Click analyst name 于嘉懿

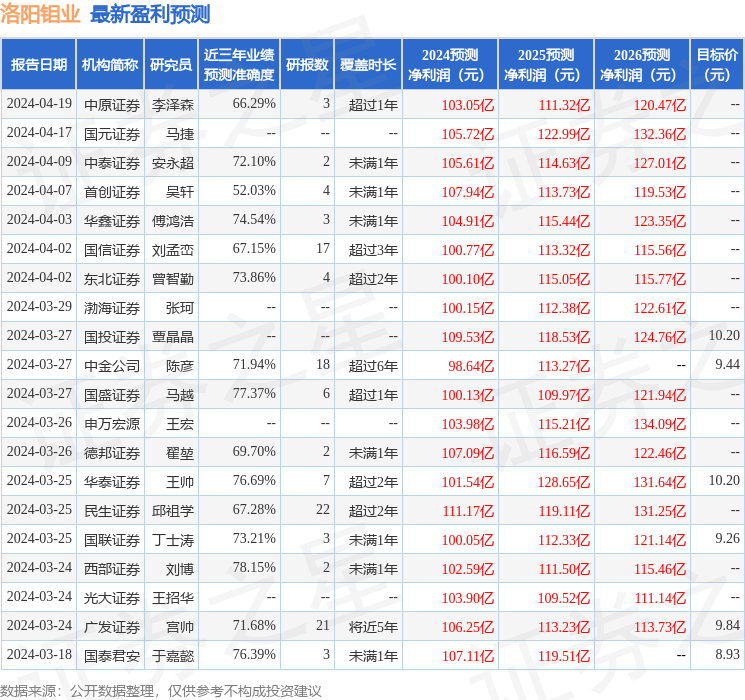click(x=173, y=656)
